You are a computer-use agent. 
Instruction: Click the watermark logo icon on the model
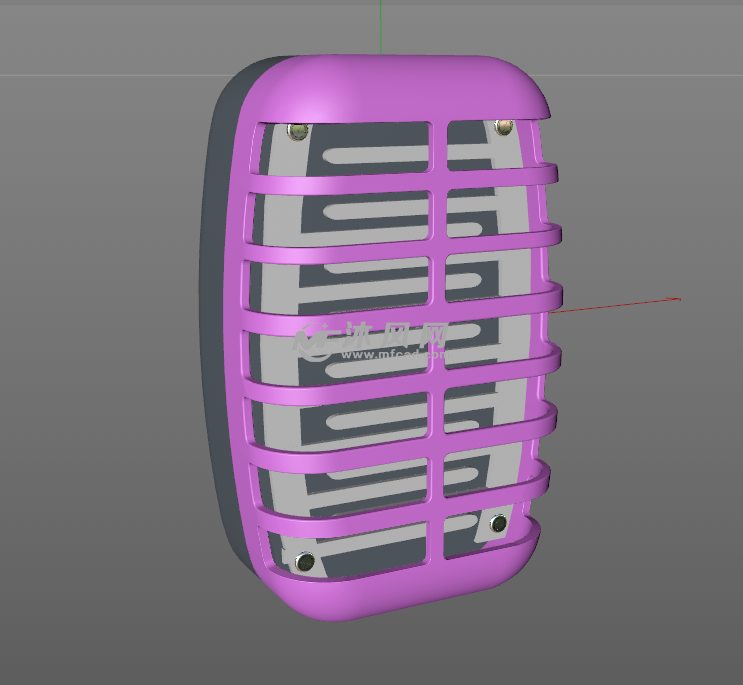tap(314, 341)
